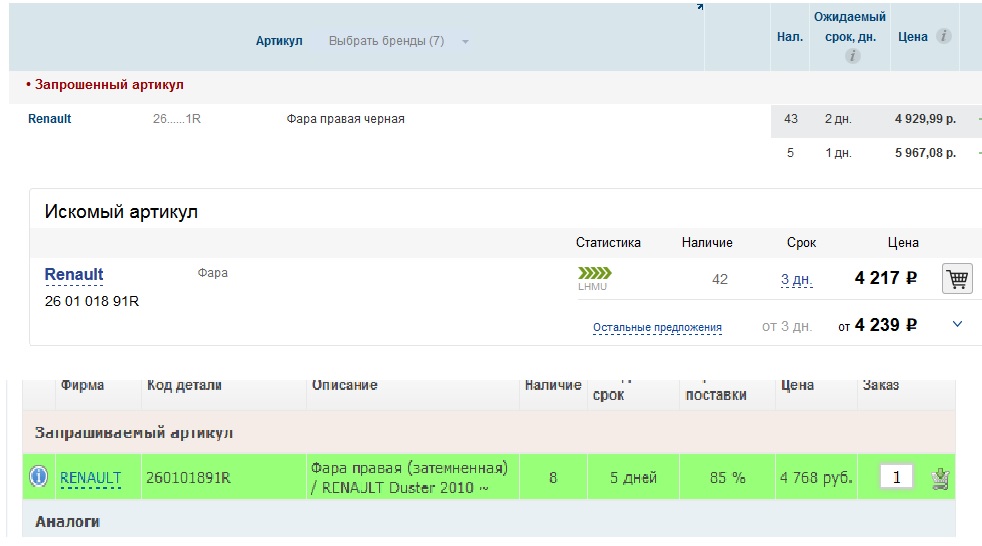Expand offers with chevron beside 4 239 ₽

957,324
